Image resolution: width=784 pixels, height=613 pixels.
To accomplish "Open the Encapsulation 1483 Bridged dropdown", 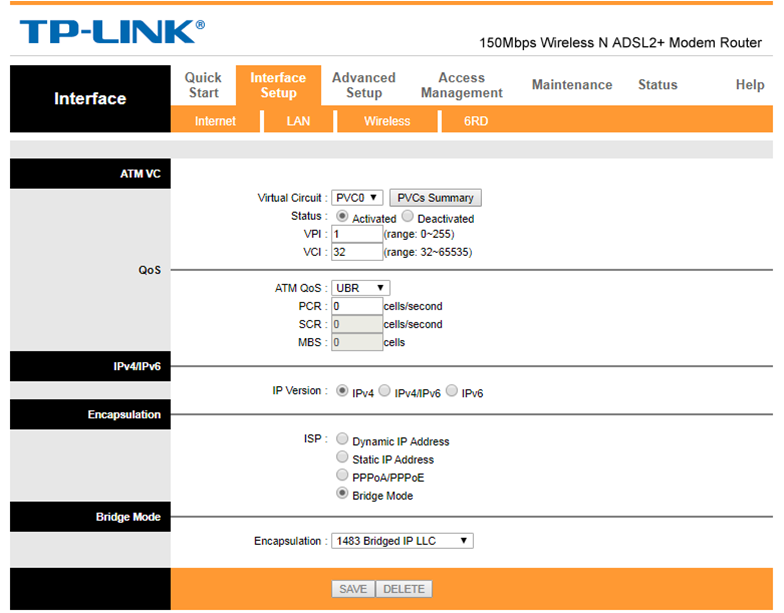I will pos(402,541).
